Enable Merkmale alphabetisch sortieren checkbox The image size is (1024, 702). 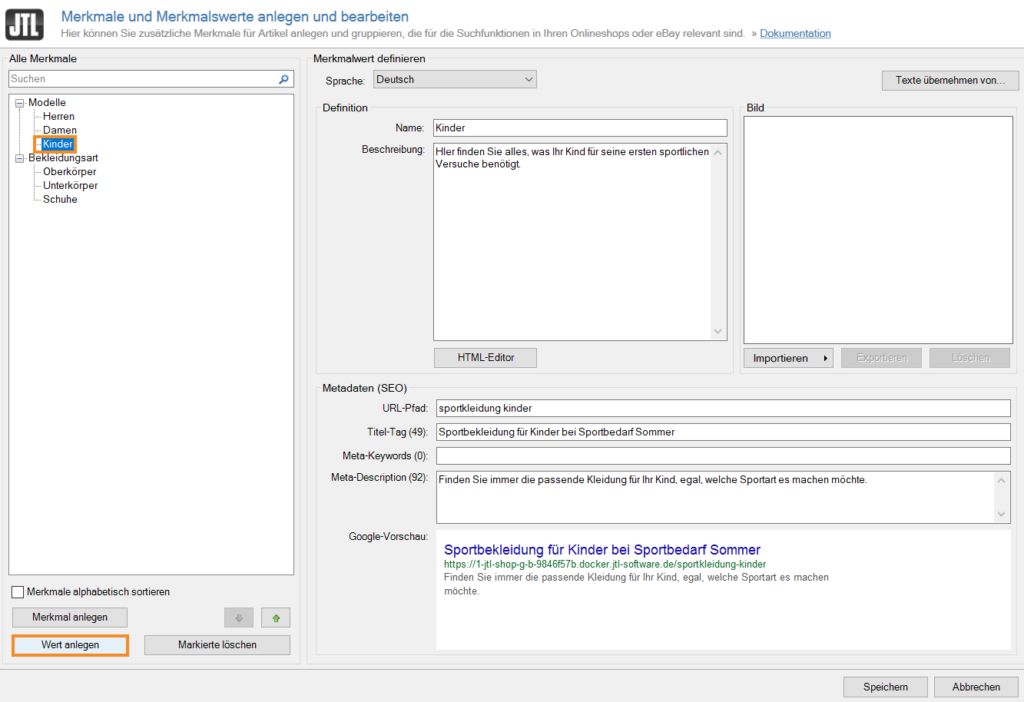pos(18,592)
